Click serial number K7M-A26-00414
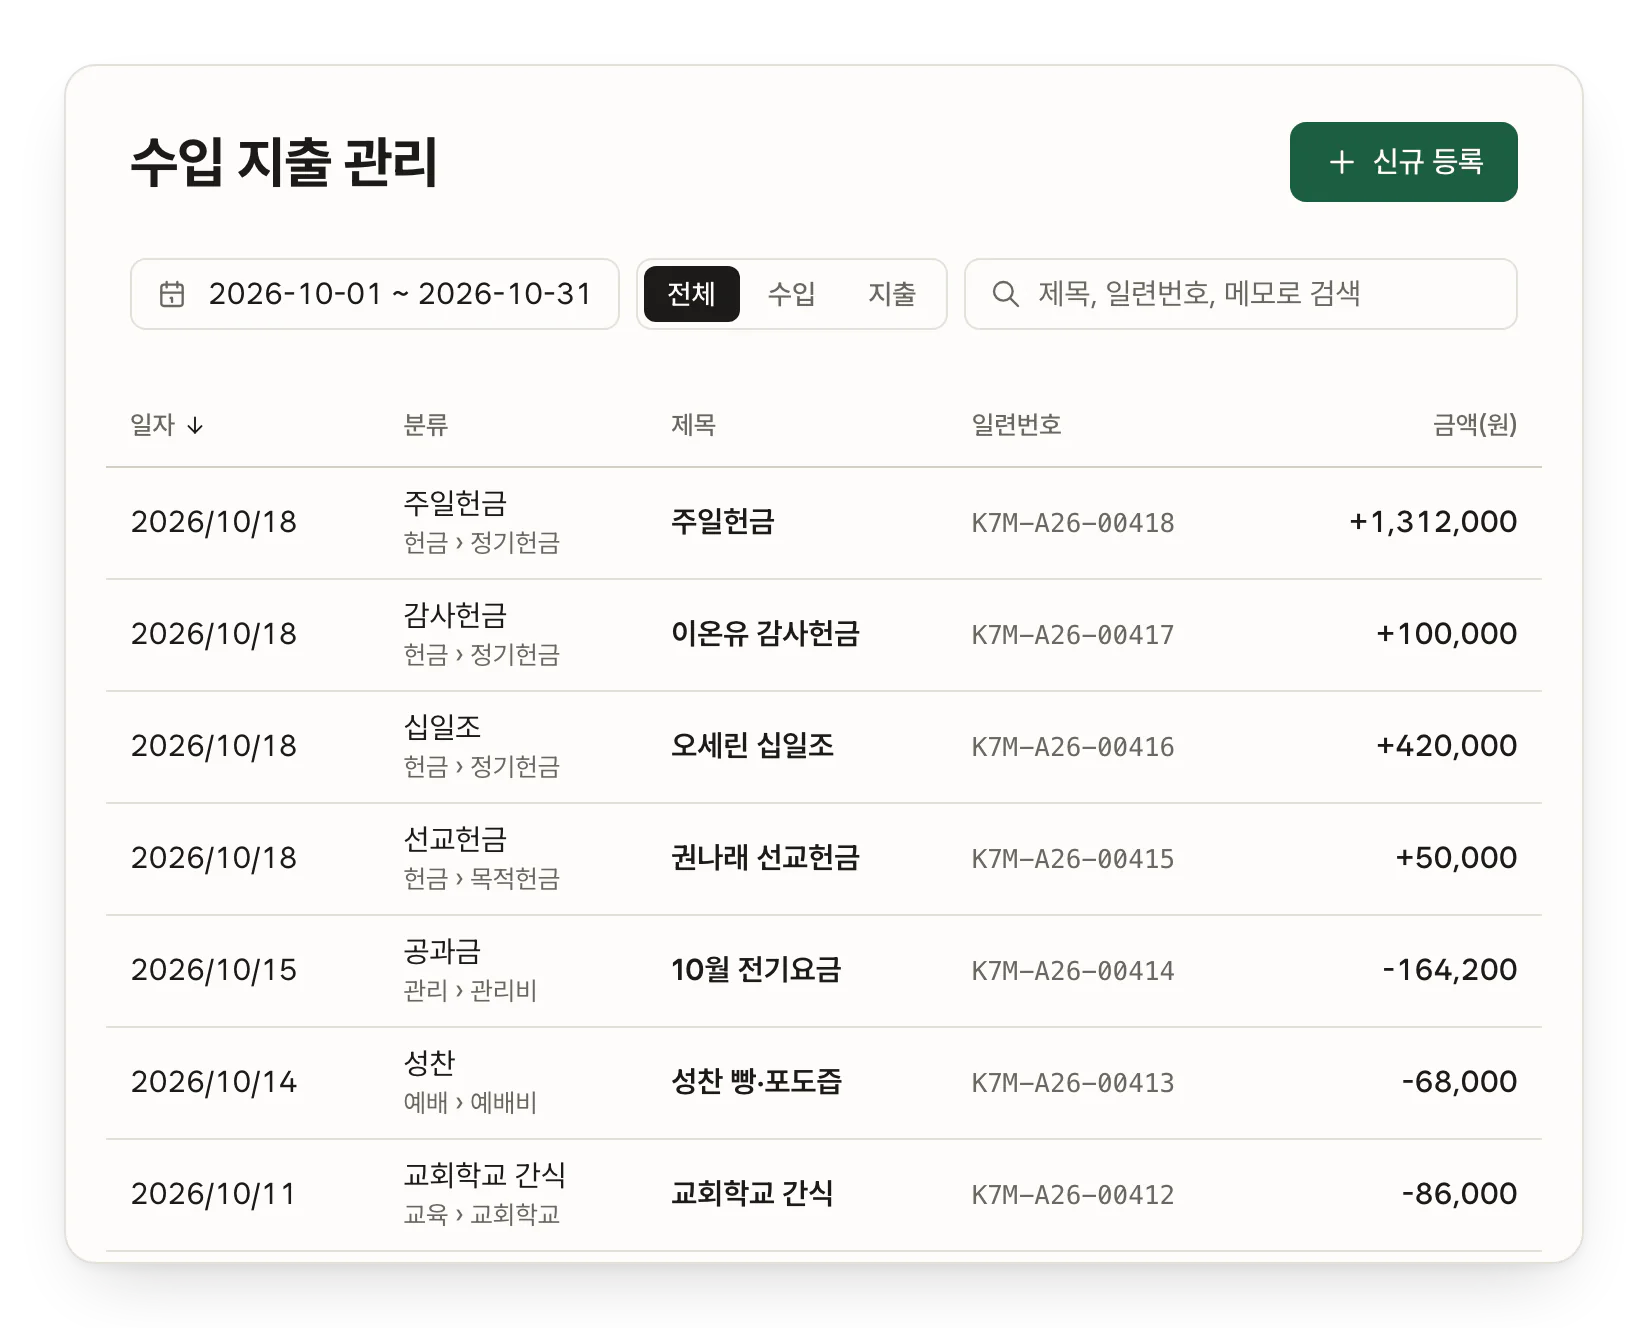The width and height of the screenshot is (1648, 1328). coord(1073,971)
